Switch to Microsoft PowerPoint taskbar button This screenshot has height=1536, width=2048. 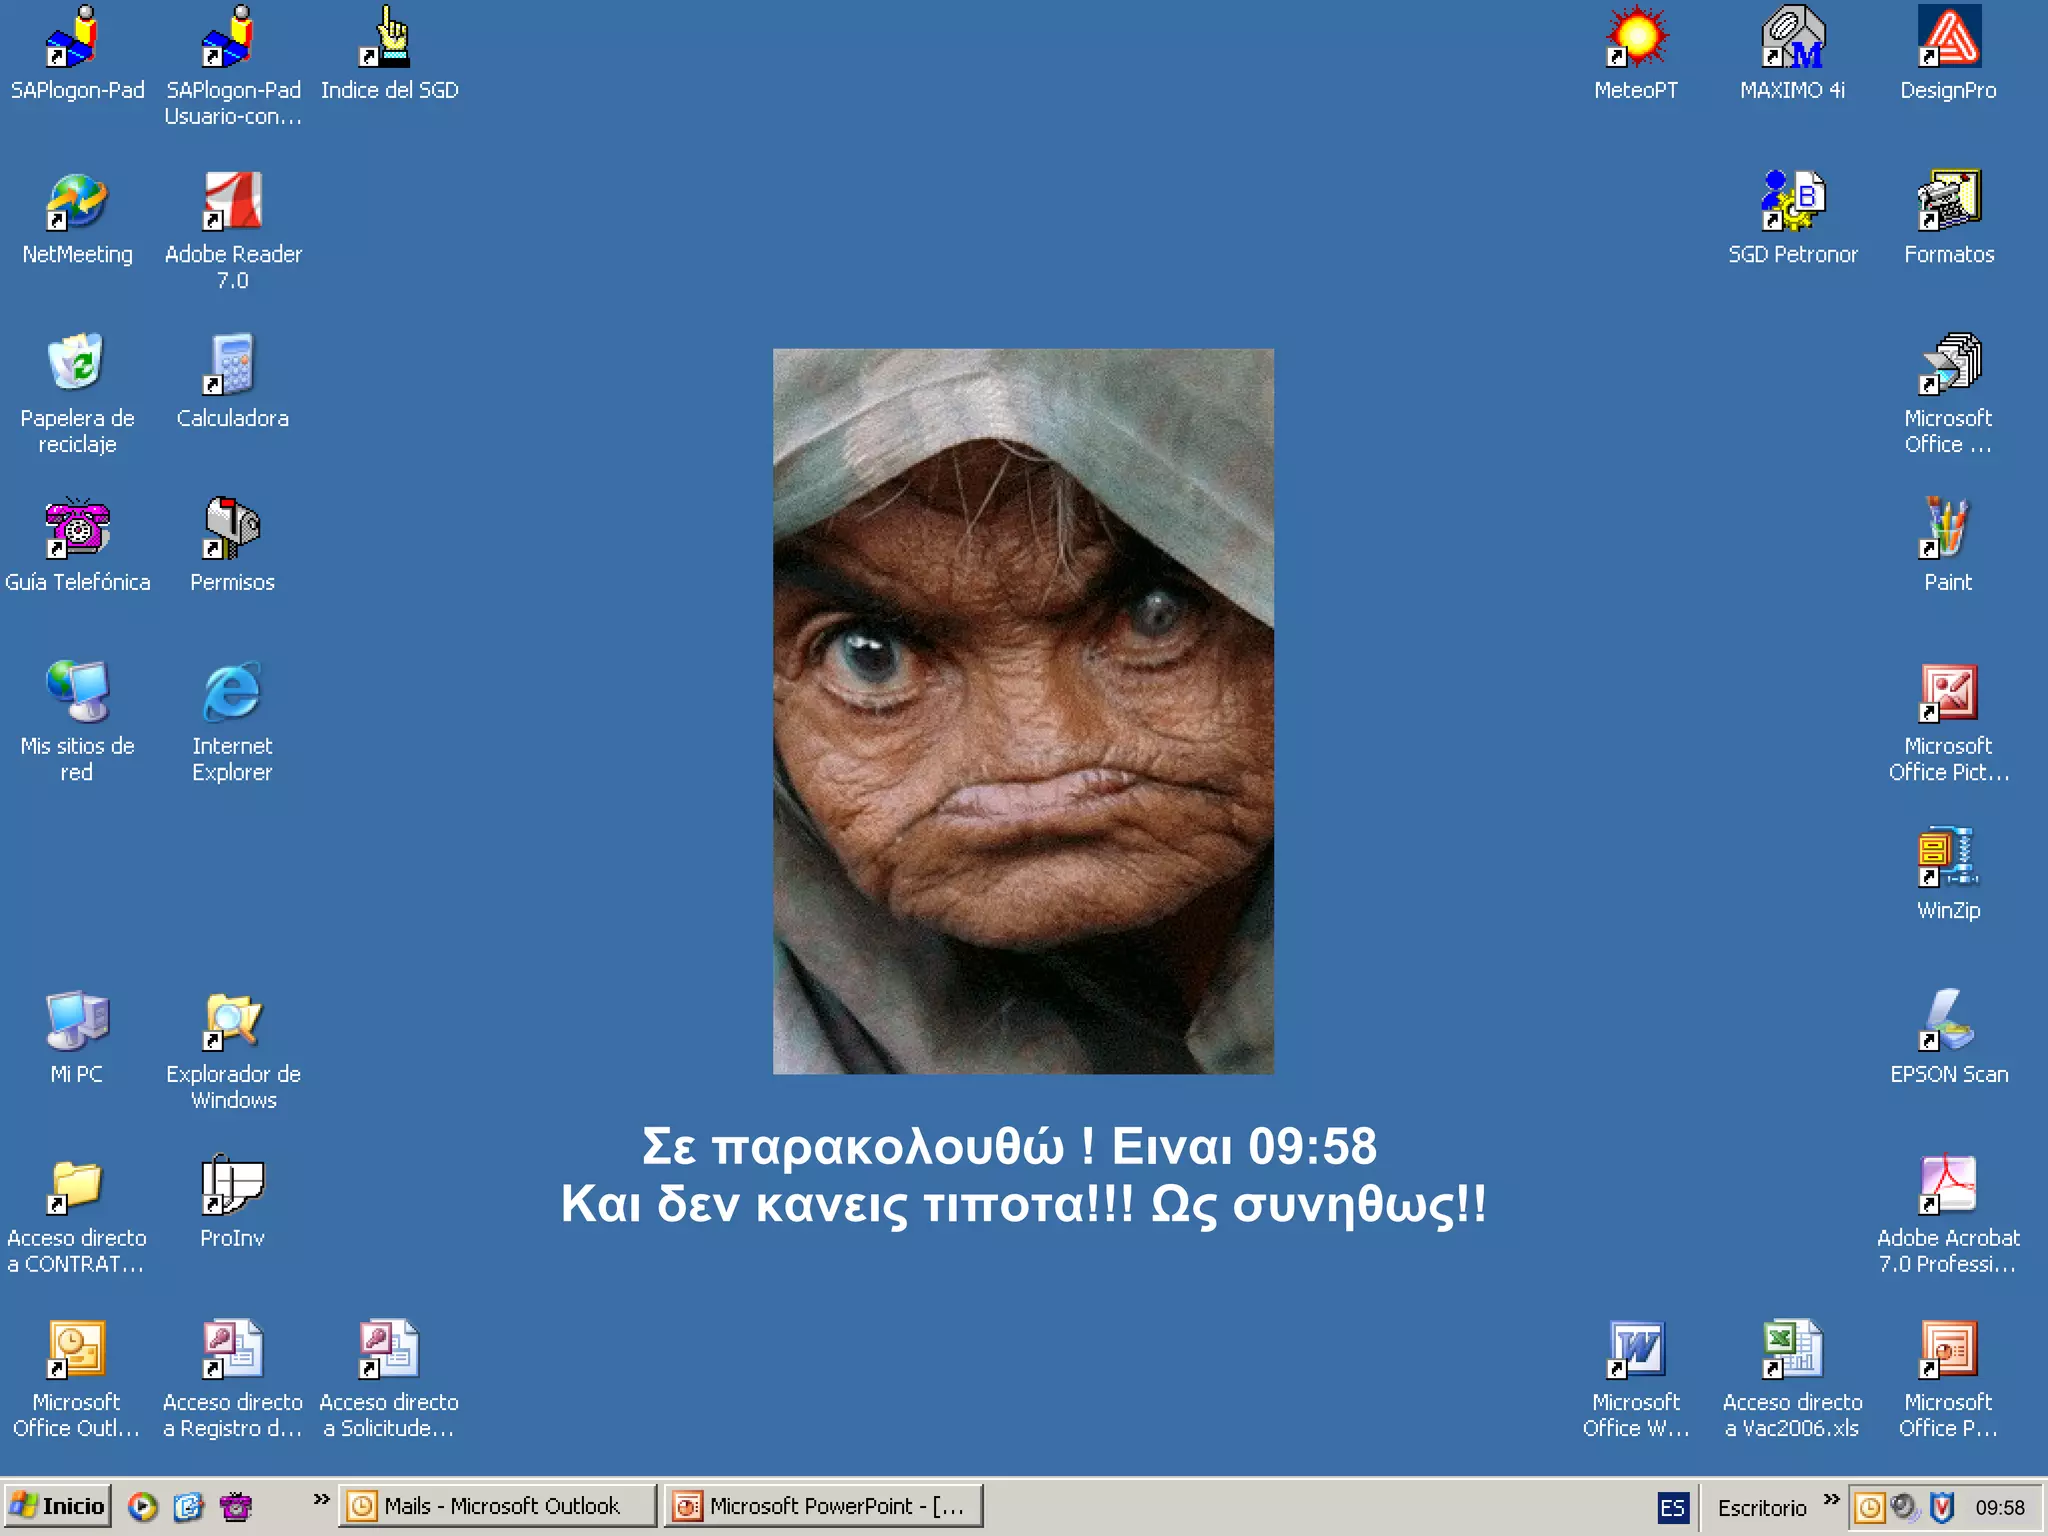[823, 1506]
